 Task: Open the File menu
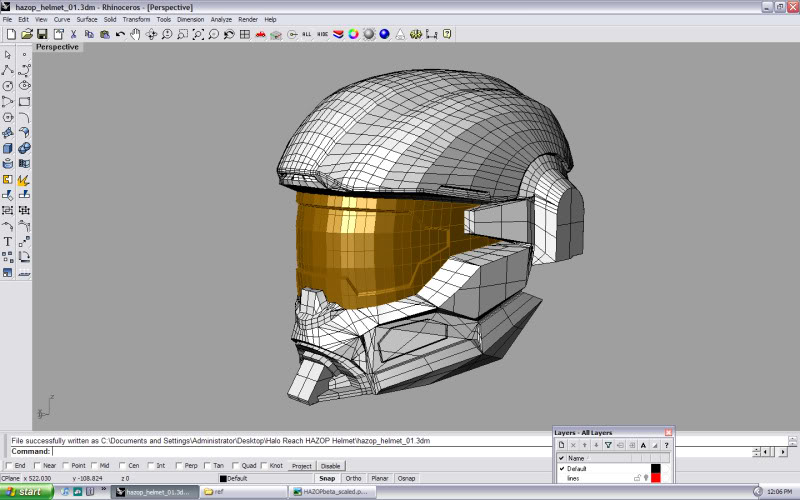7,19
